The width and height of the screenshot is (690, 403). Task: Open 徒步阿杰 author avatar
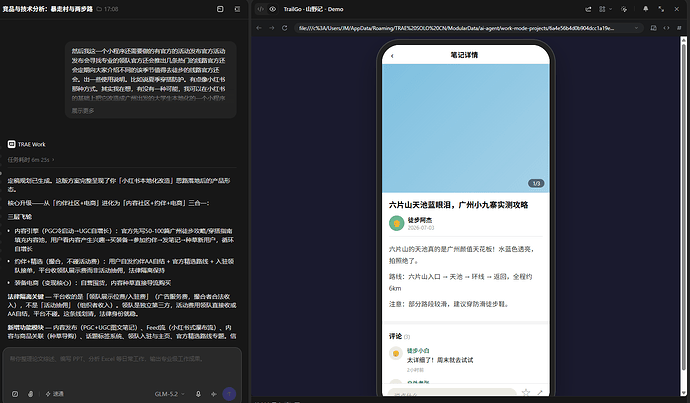pos(396,223)
